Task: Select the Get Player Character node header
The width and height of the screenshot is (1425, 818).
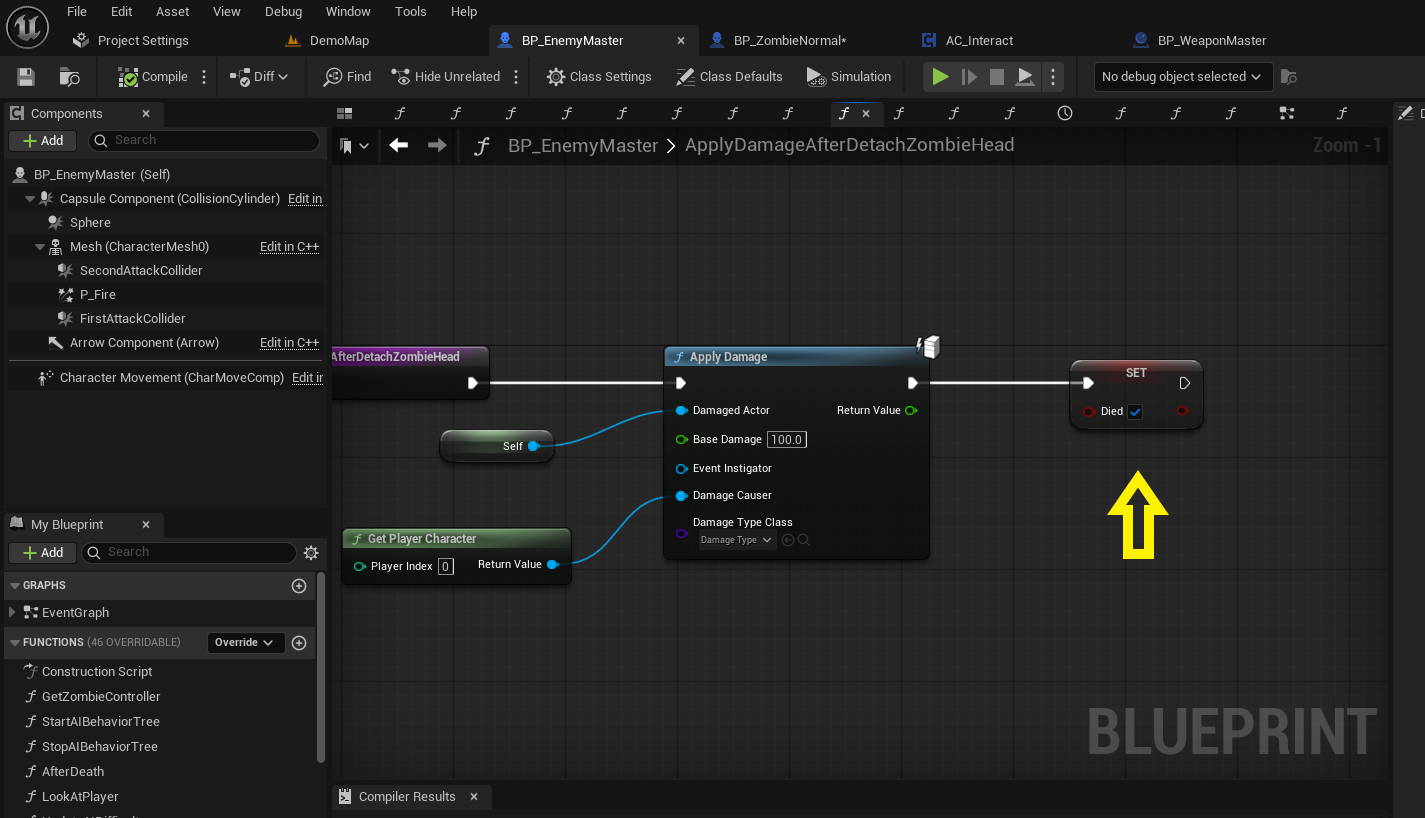Action: pos(456,539)
